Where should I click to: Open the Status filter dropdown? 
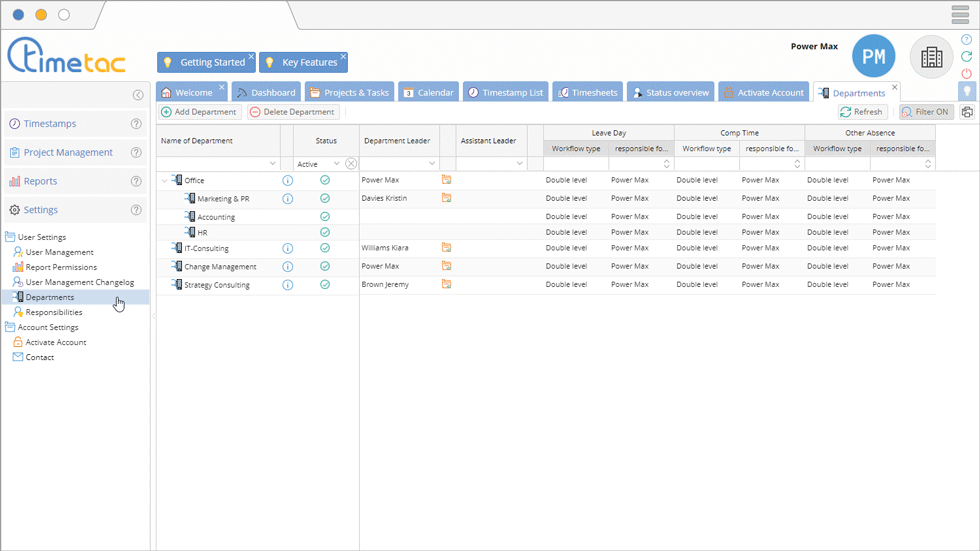click(x=336, y=164)
